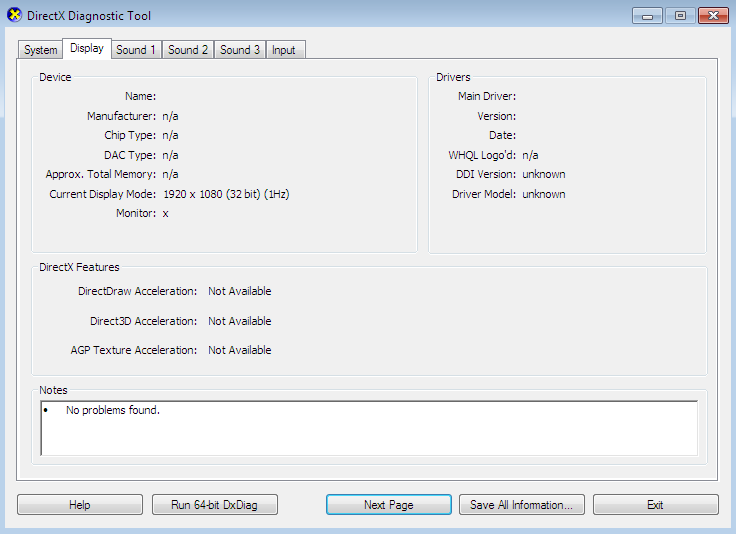Click the Help button
The width and height of the screenshot is (736, 534).
[x=80, y=505]
